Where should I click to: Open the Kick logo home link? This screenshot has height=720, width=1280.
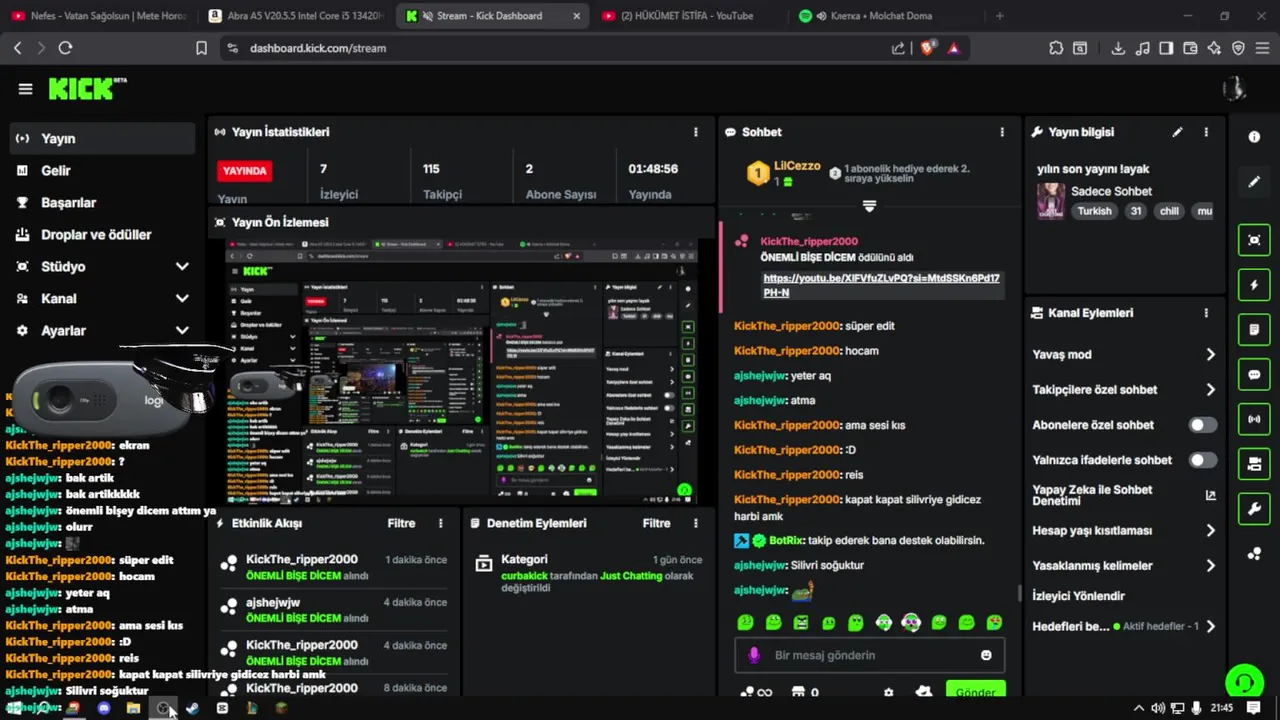coord(87,88)
